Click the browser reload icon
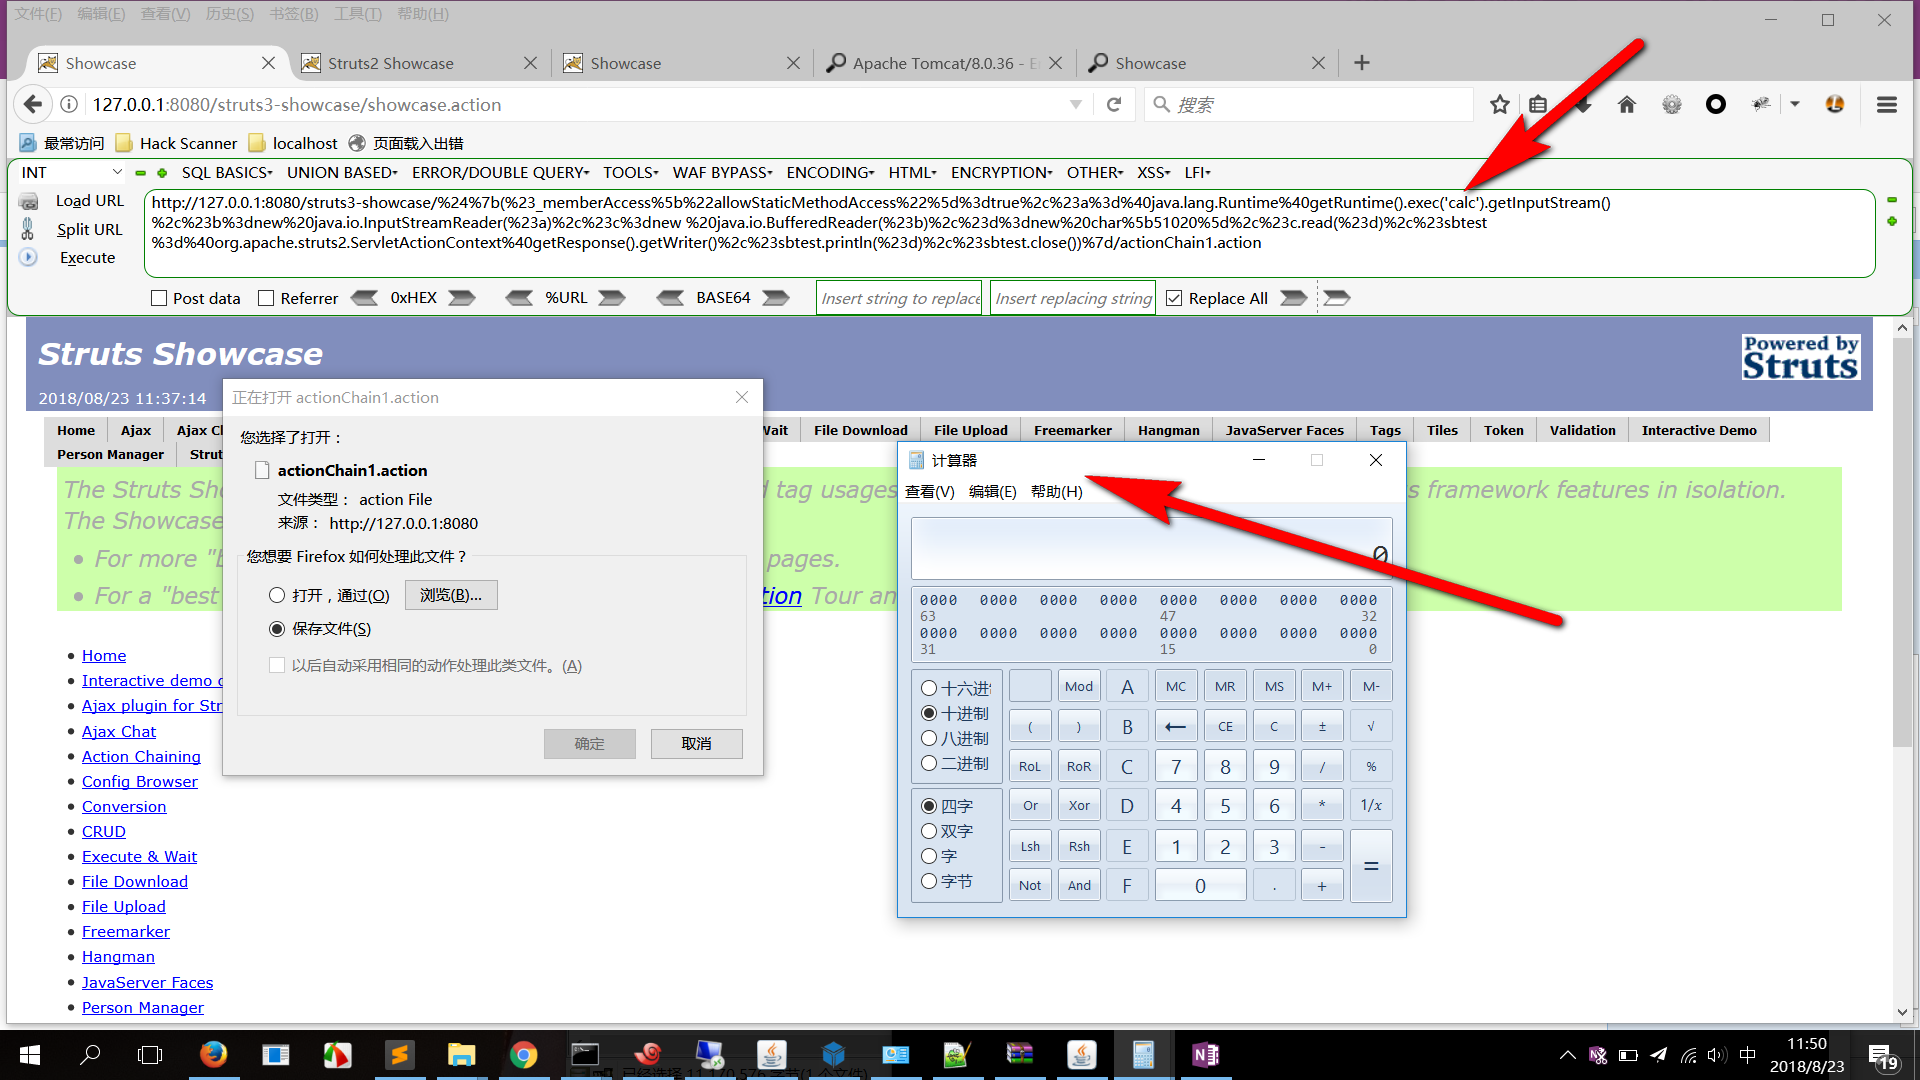The height and width of the screenshot is (1080, 1920). click(x=1114, y=104)
